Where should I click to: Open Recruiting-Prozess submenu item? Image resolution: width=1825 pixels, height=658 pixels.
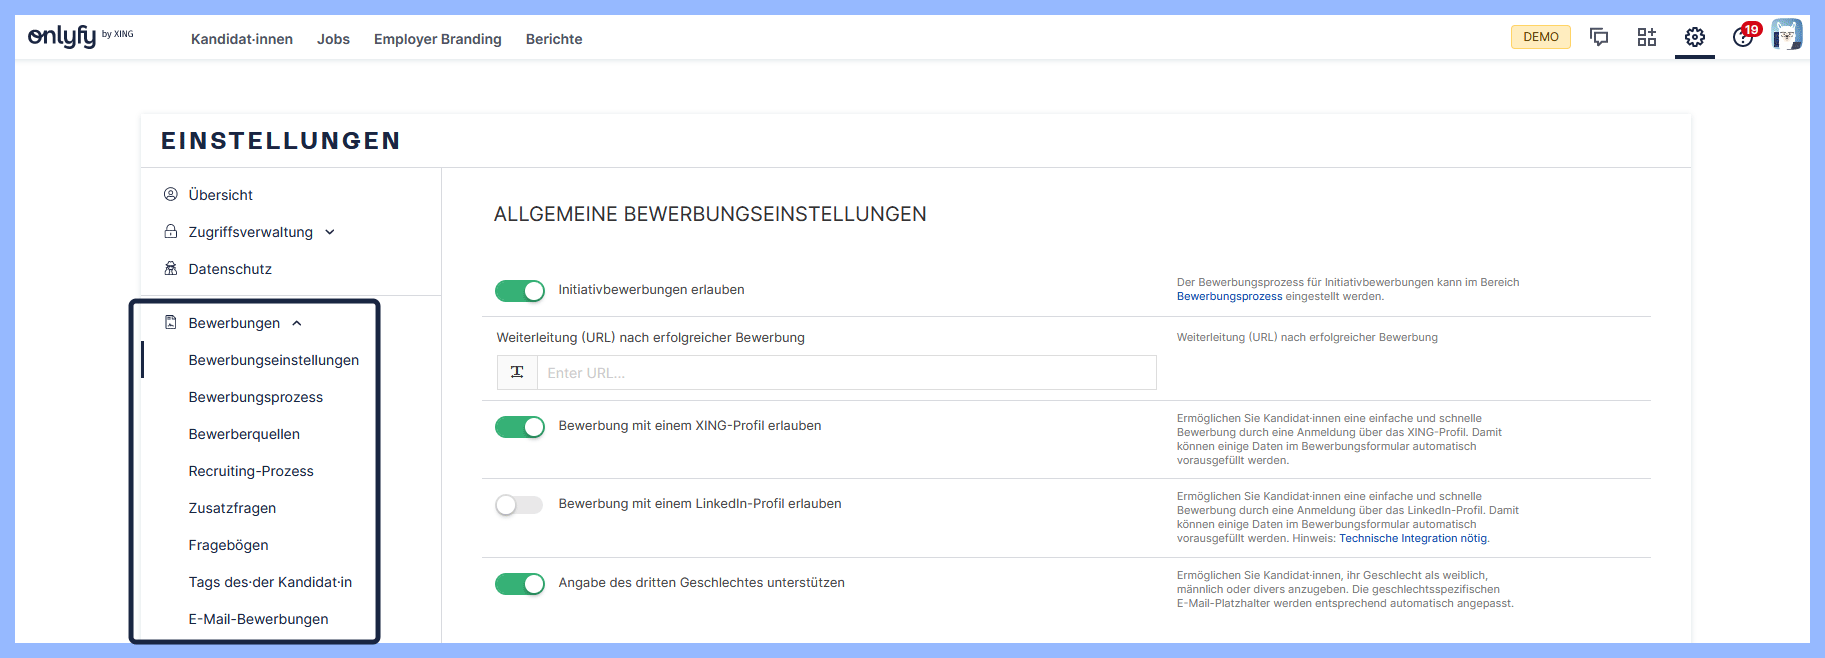tap(251, 471)
